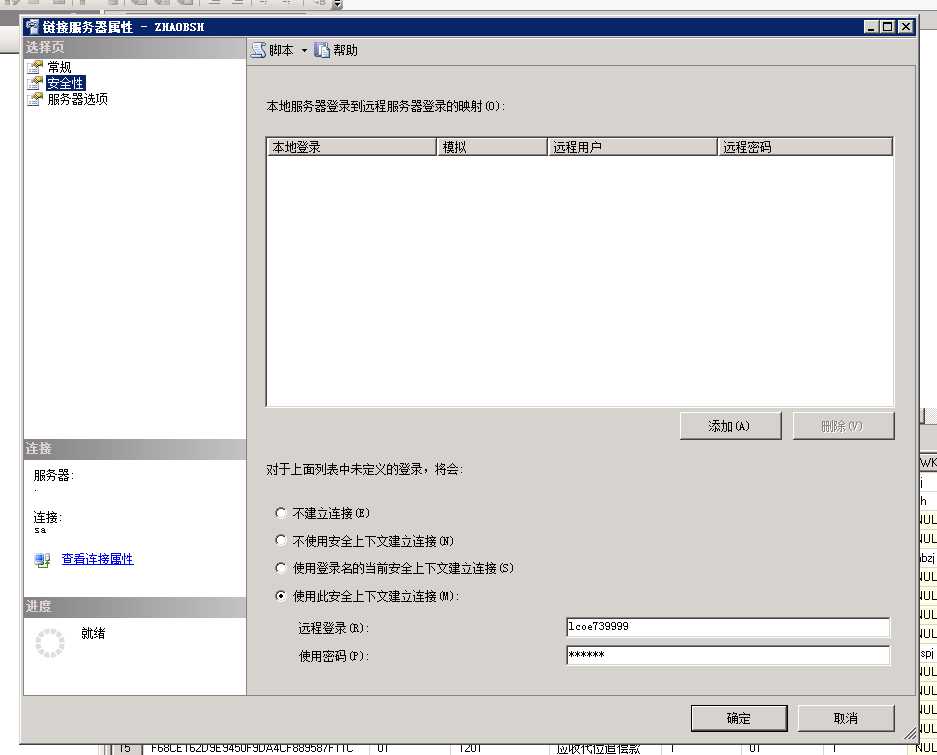This screenshot has height=755, width=937.
Task: Click the 帮助 (Help) toolbar button
Action: [336, 50]
